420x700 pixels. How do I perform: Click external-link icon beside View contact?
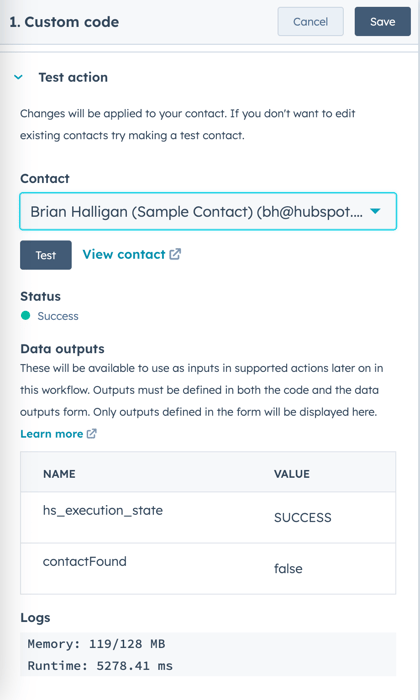(175, 254)
